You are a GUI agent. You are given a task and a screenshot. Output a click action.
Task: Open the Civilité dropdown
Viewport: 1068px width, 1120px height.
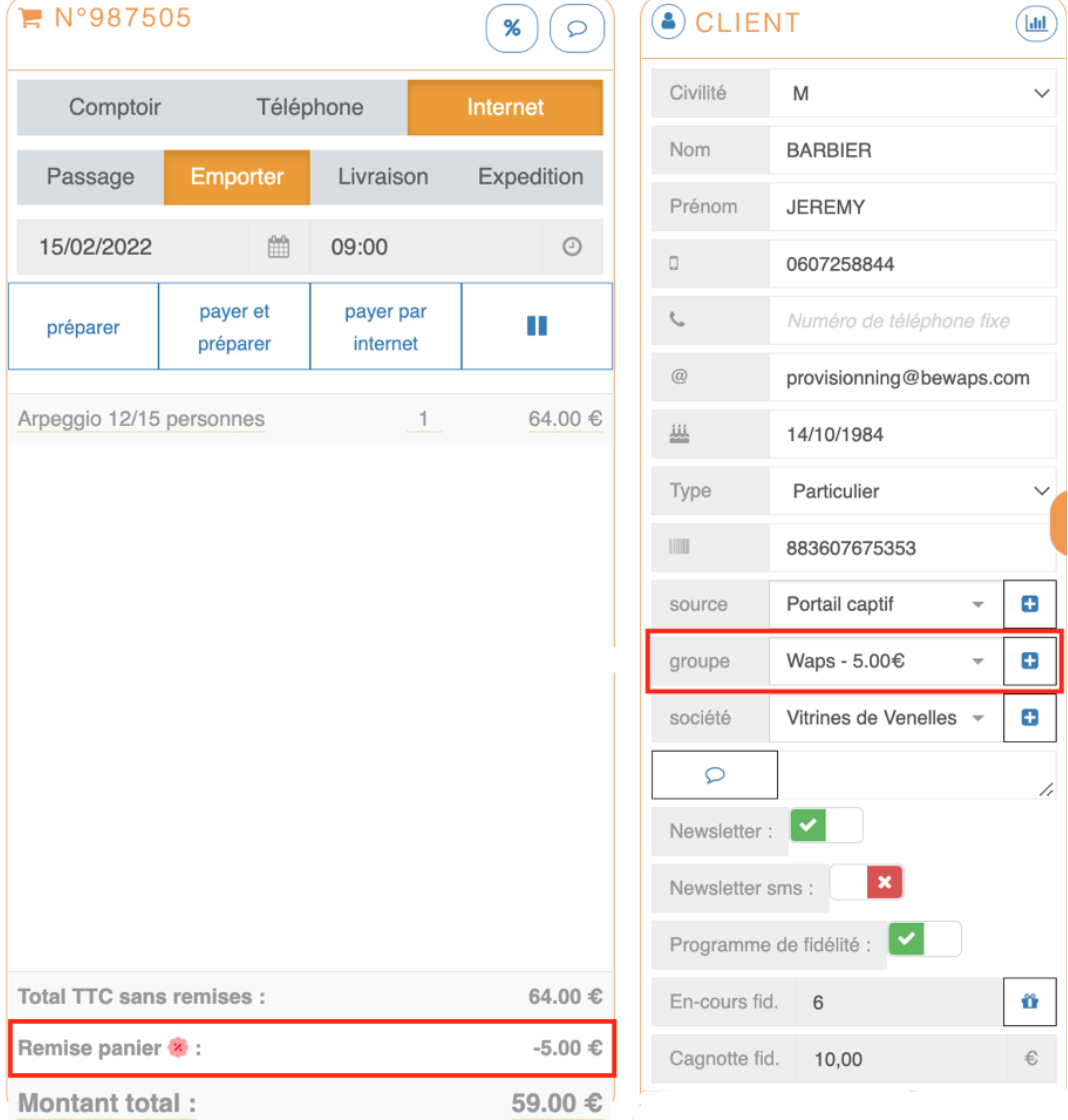(x=912, y=93)
